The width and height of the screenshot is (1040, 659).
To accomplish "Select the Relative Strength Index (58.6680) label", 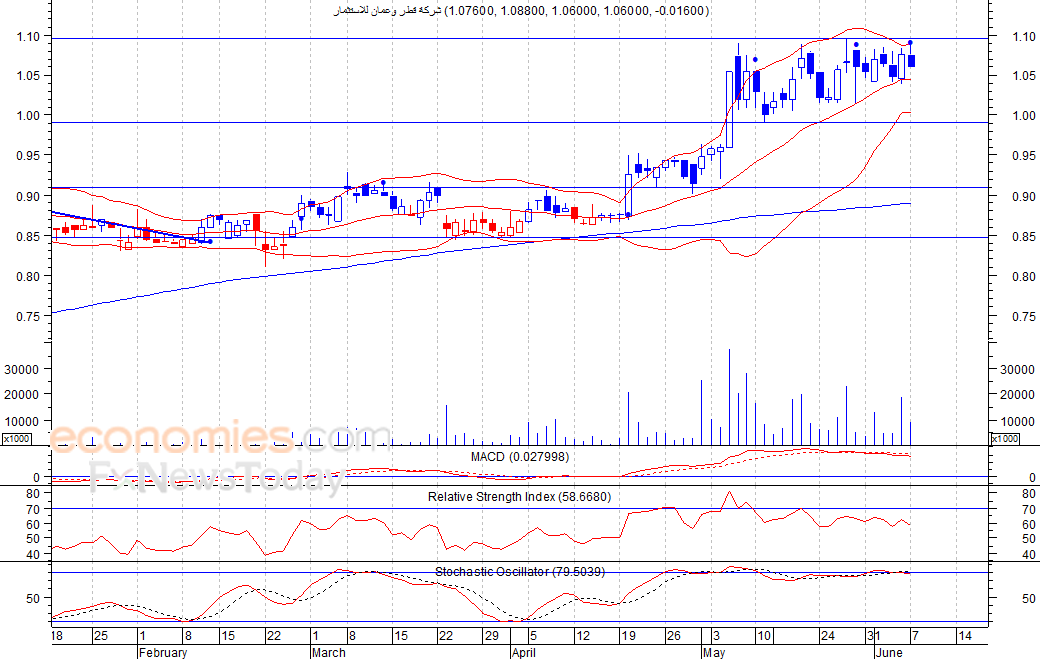I will pyautogui.click(x=519, y=497).
